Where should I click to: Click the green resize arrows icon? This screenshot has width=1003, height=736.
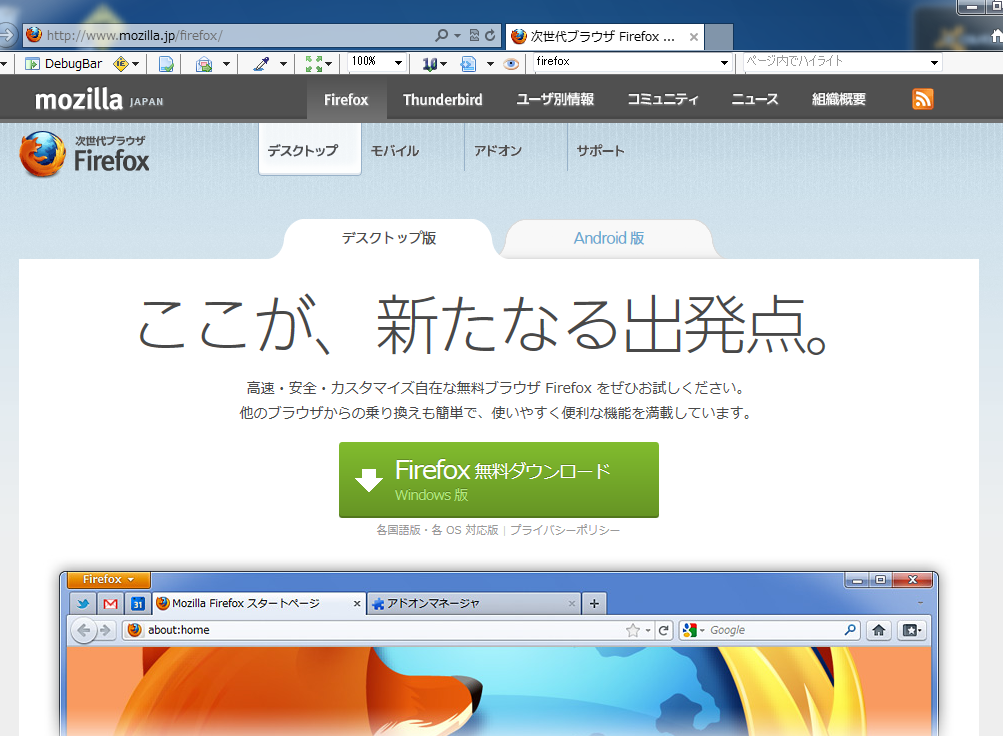tap(313, 63)
